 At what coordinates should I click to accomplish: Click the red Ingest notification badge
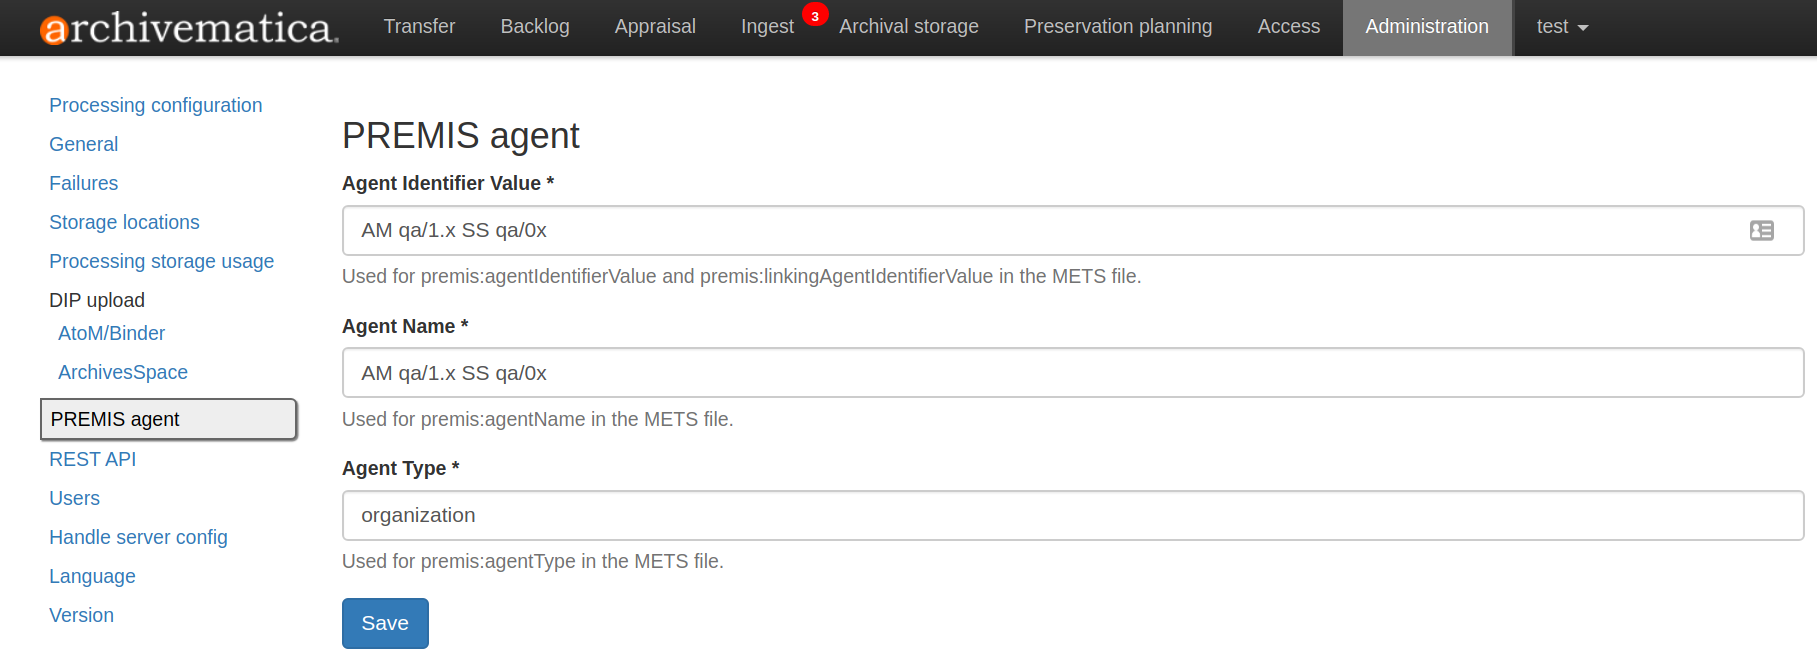point(815,16)
